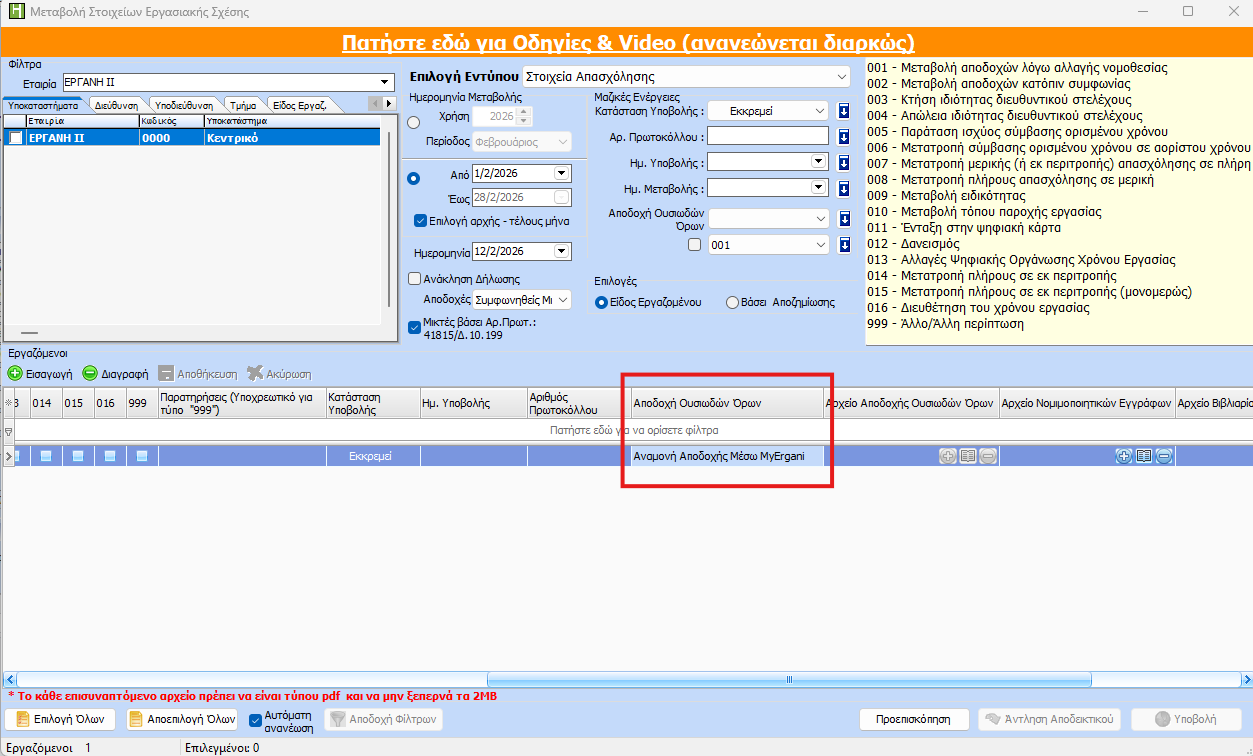Apply Ημ. Υποβολής mass action arrow
This screenshot has width=1253, height=756.
point(844,162)
